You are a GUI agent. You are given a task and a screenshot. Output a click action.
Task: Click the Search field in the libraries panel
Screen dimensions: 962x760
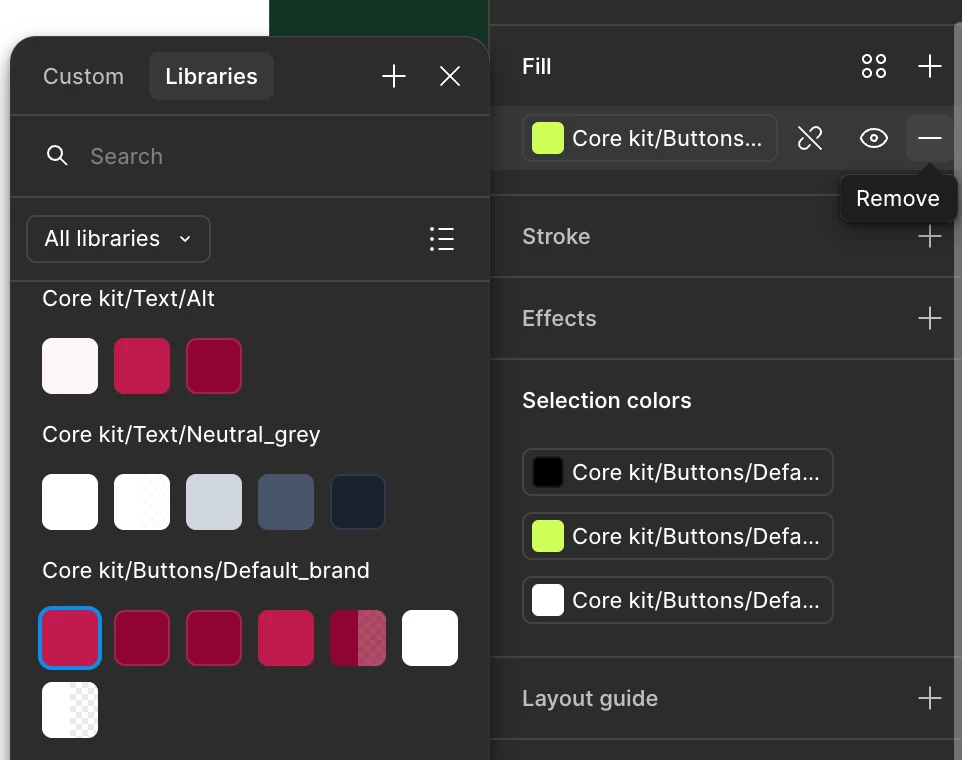click(250, 156)
